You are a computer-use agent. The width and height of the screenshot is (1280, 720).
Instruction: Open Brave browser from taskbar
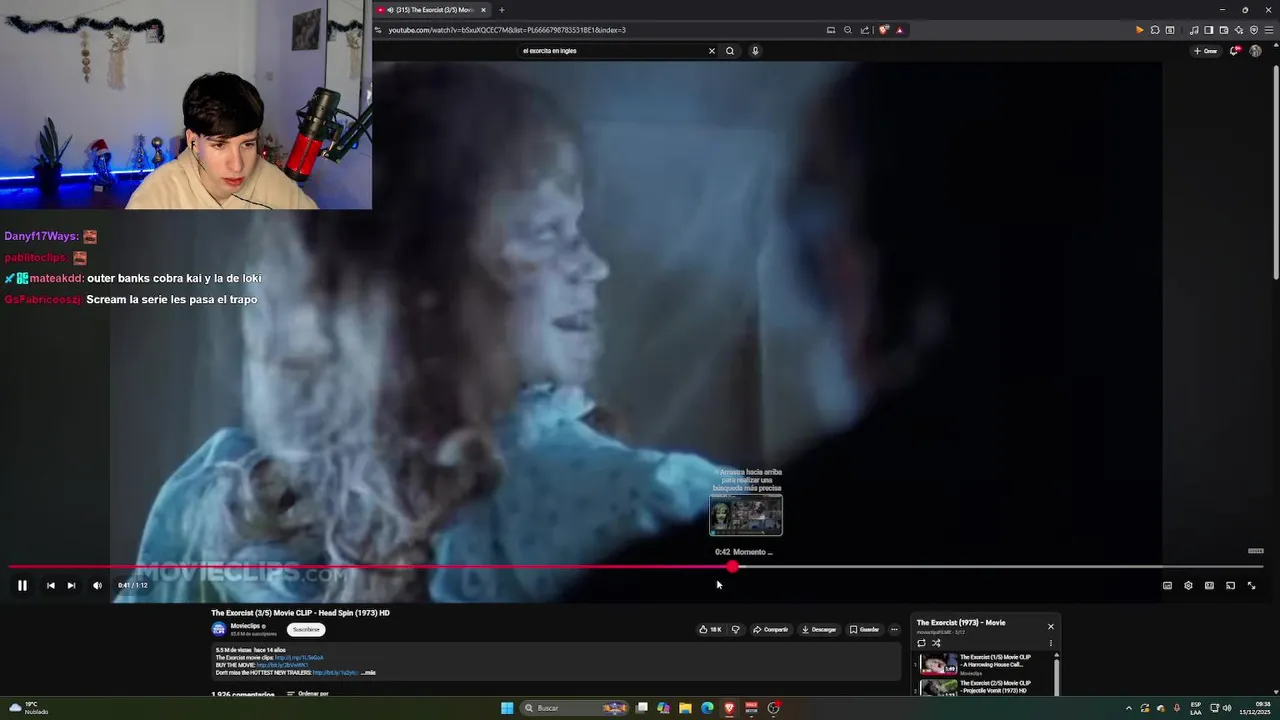tap(729, 708)
